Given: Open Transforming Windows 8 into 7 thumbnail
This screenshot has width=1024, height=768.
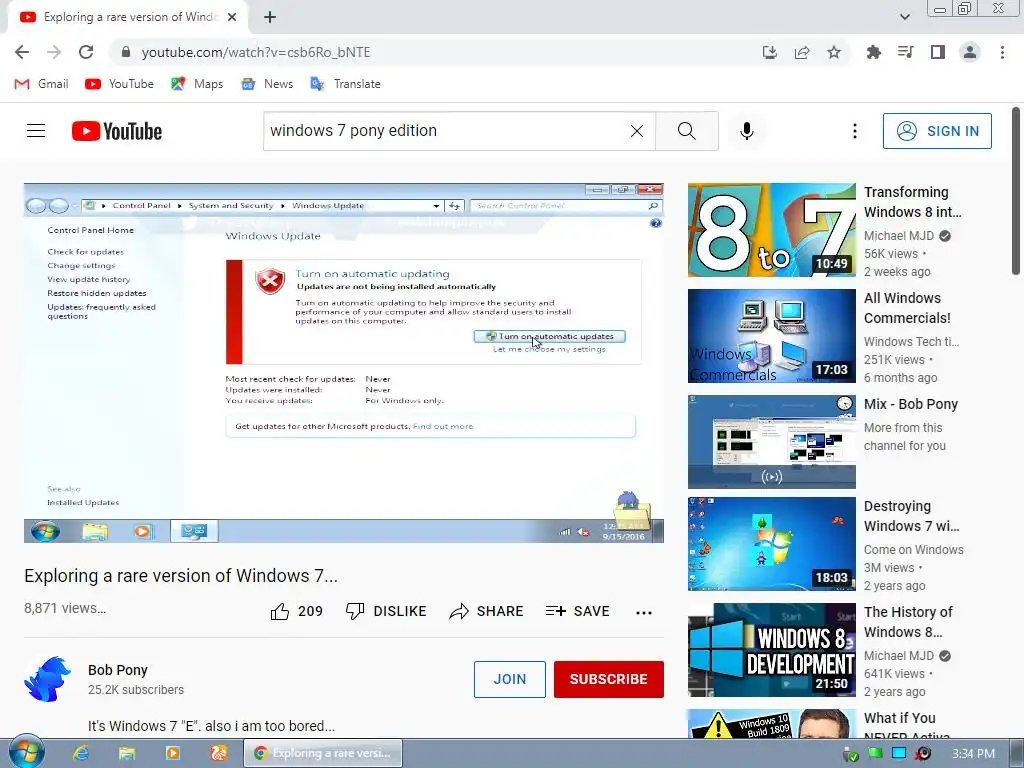Looking at the screenshot, I should (771, 230).
